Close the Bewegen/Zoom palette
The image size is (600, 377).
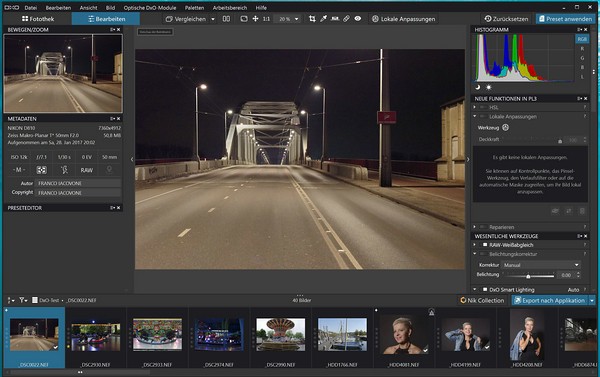(118, 29)
